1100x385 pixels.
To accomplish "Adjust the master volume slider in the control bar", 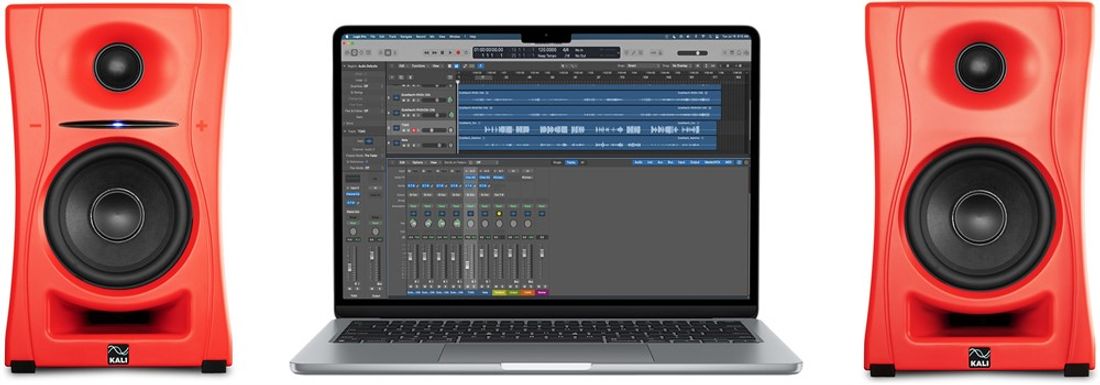I will 692,53.
